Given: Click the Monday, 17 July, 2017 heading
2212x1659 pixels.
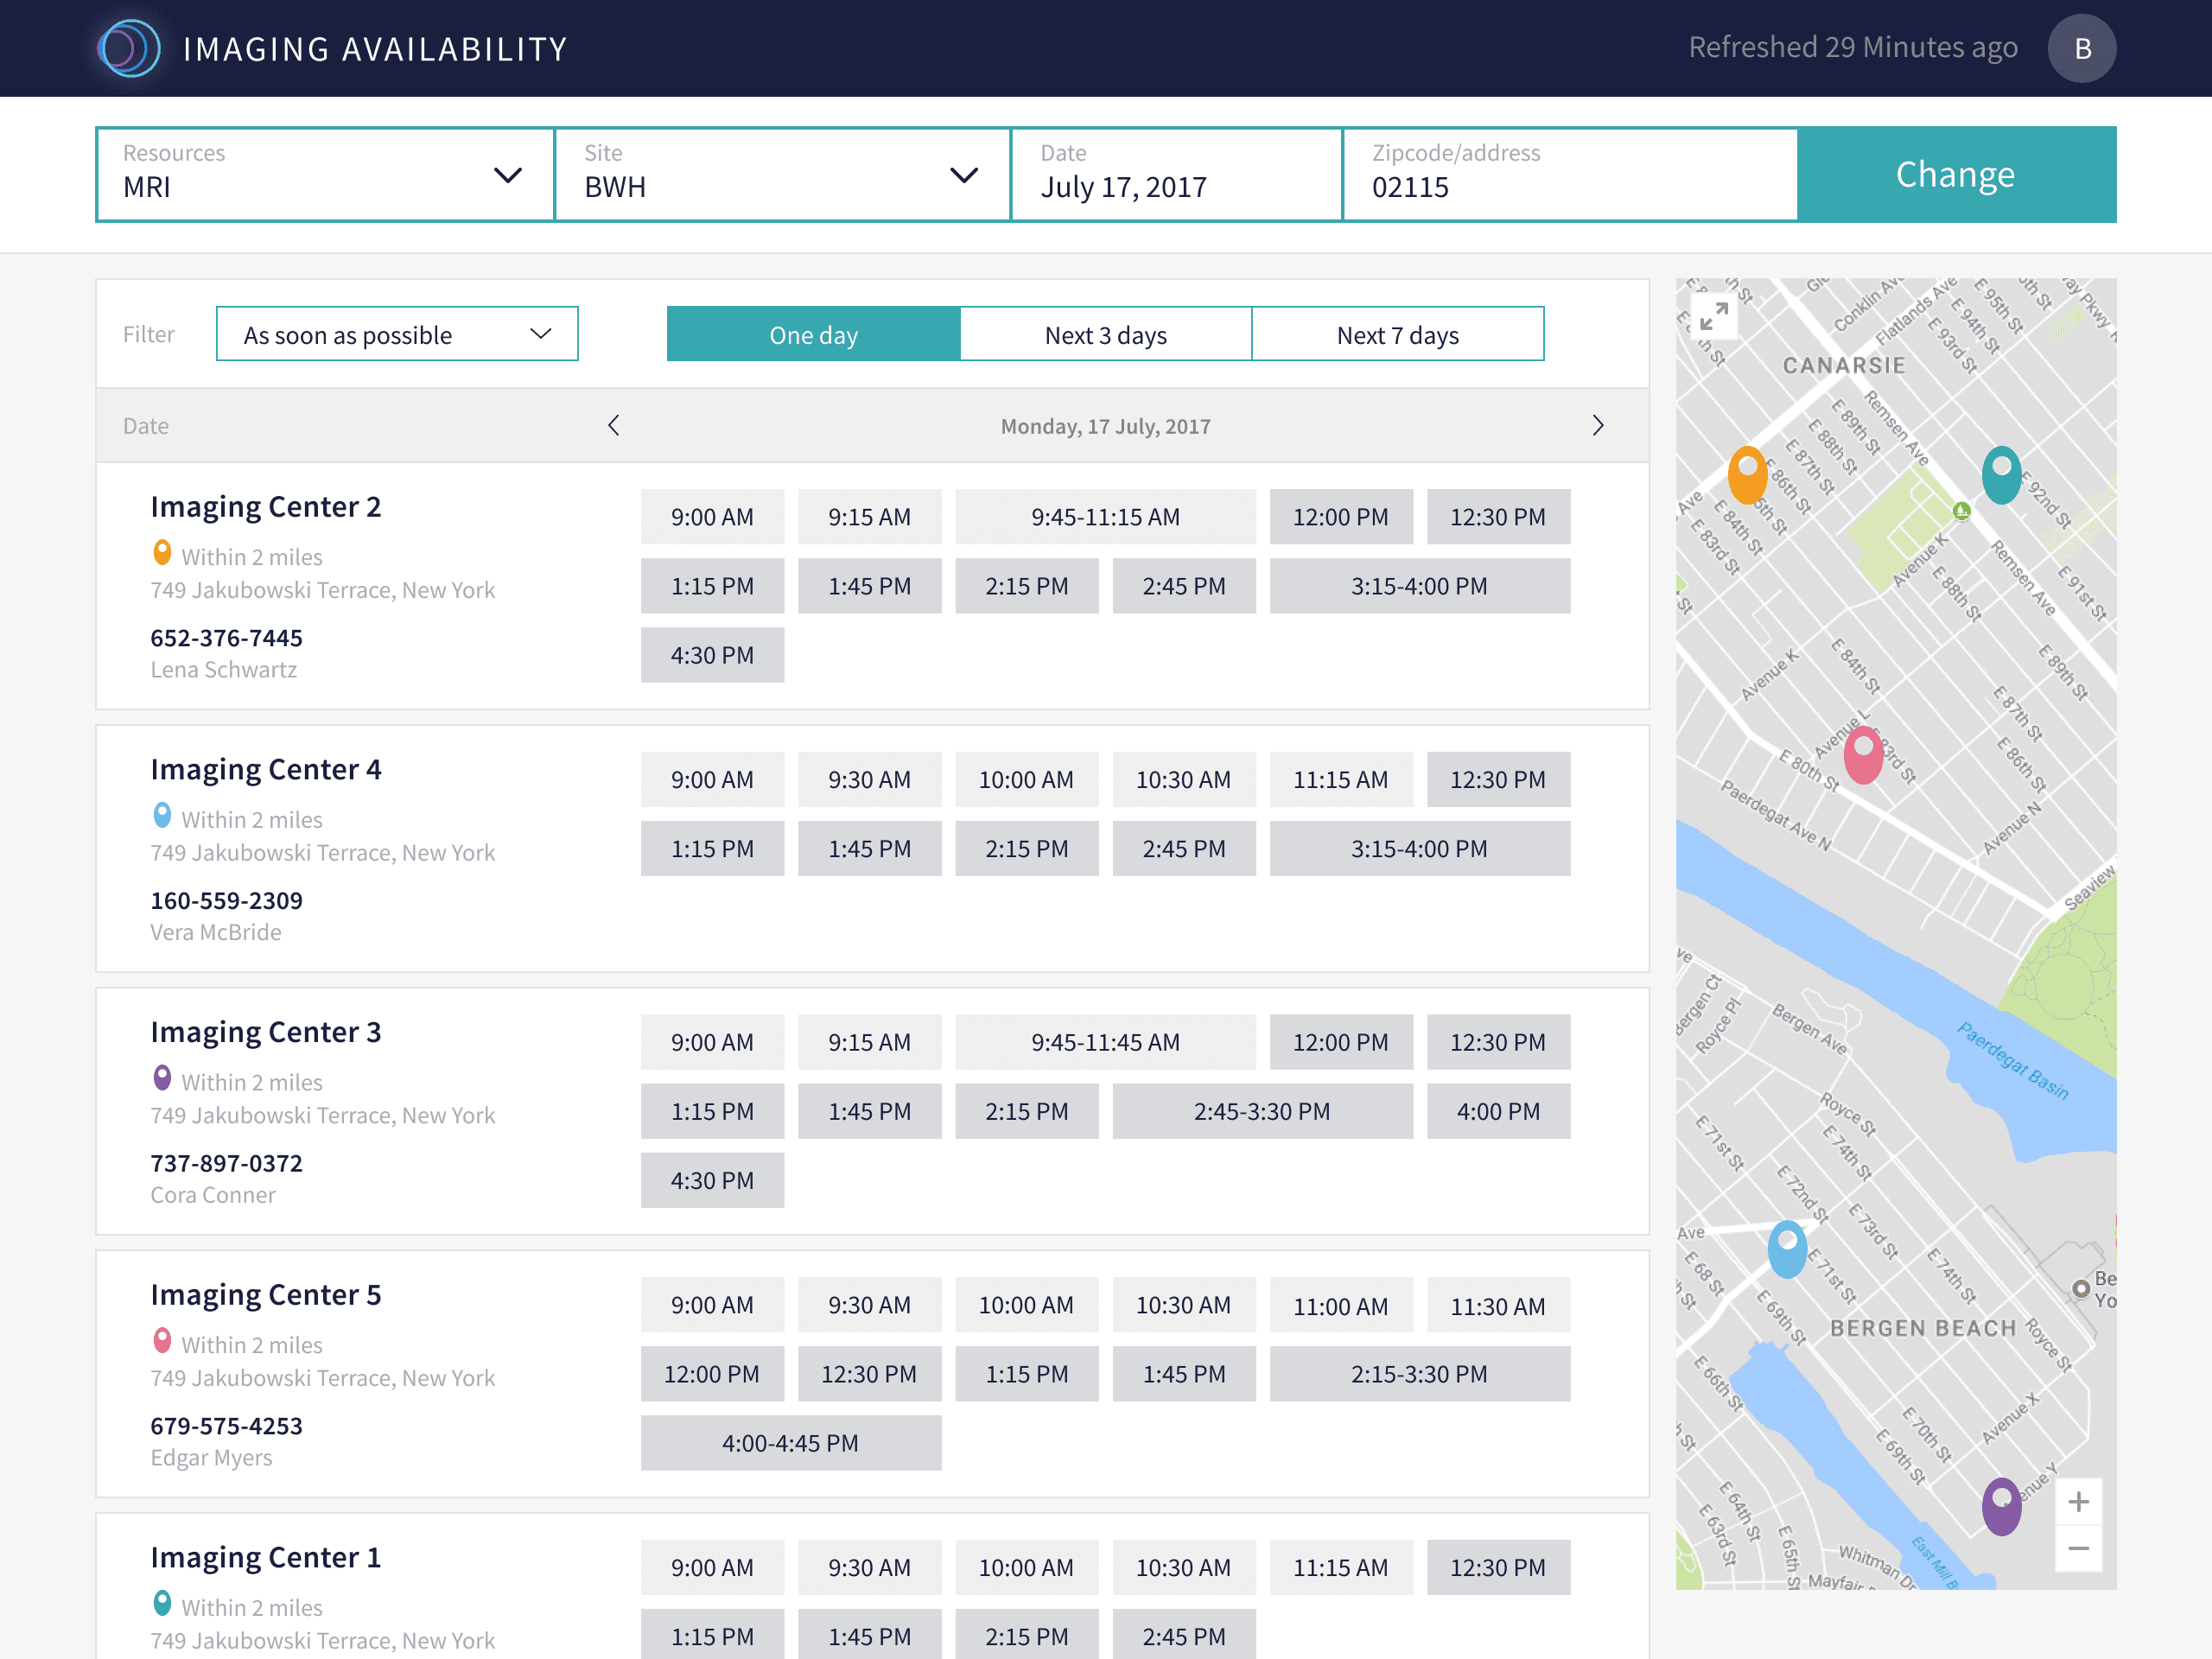Looking at the screenshot, I should click(1106, 427).
